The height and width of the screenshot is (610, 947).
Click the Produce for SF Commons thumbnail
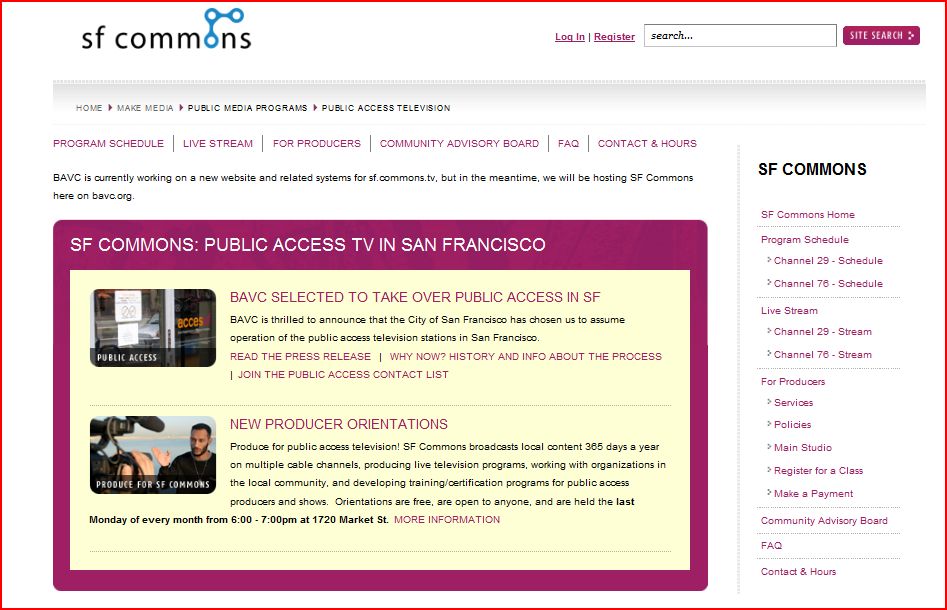click(153, 455)
